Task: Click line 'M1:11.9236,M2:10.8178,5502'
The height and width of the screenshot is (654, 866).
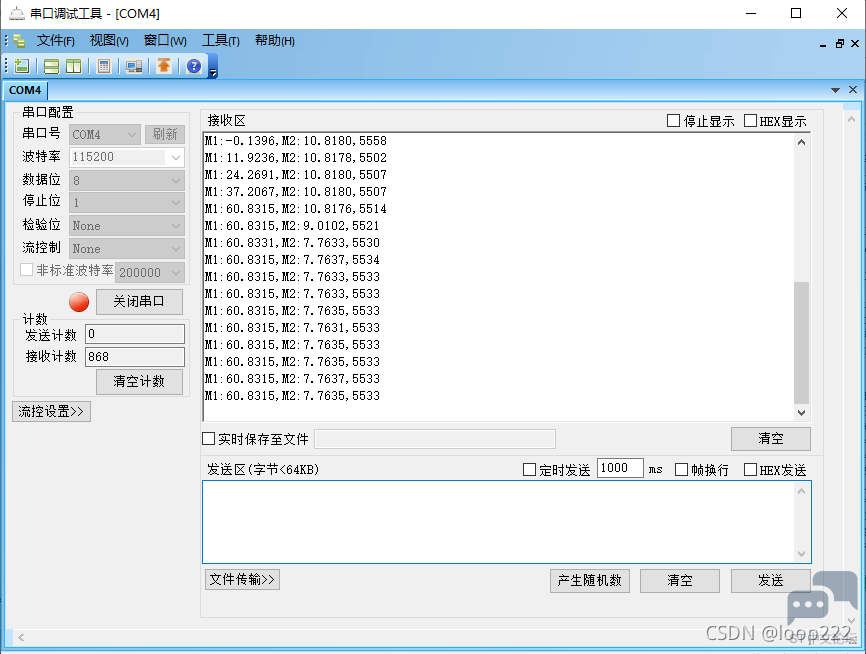Action: pyautogui.click(x=295, y=158)
